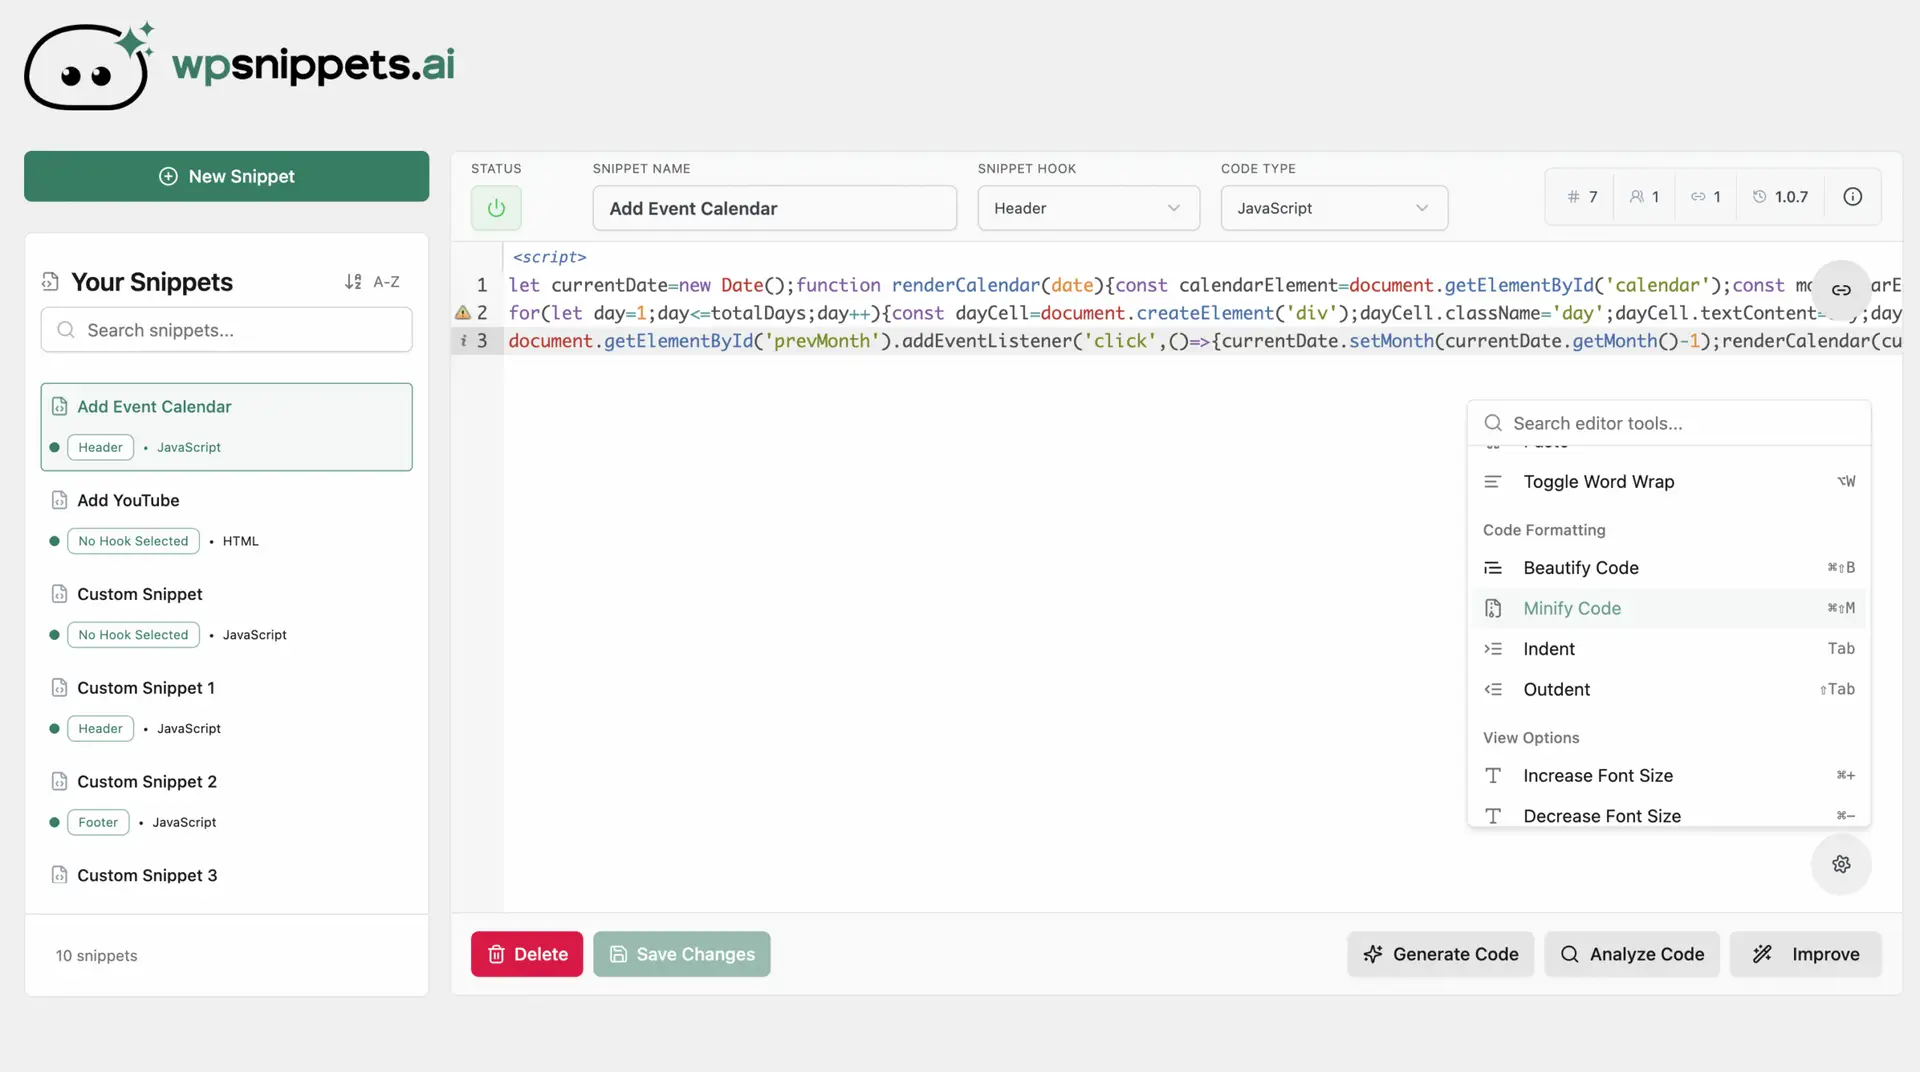The height and width of the screenshot is (1072, 1920).
Task: Click the View Options section label
Action: tap(1531, 738)
